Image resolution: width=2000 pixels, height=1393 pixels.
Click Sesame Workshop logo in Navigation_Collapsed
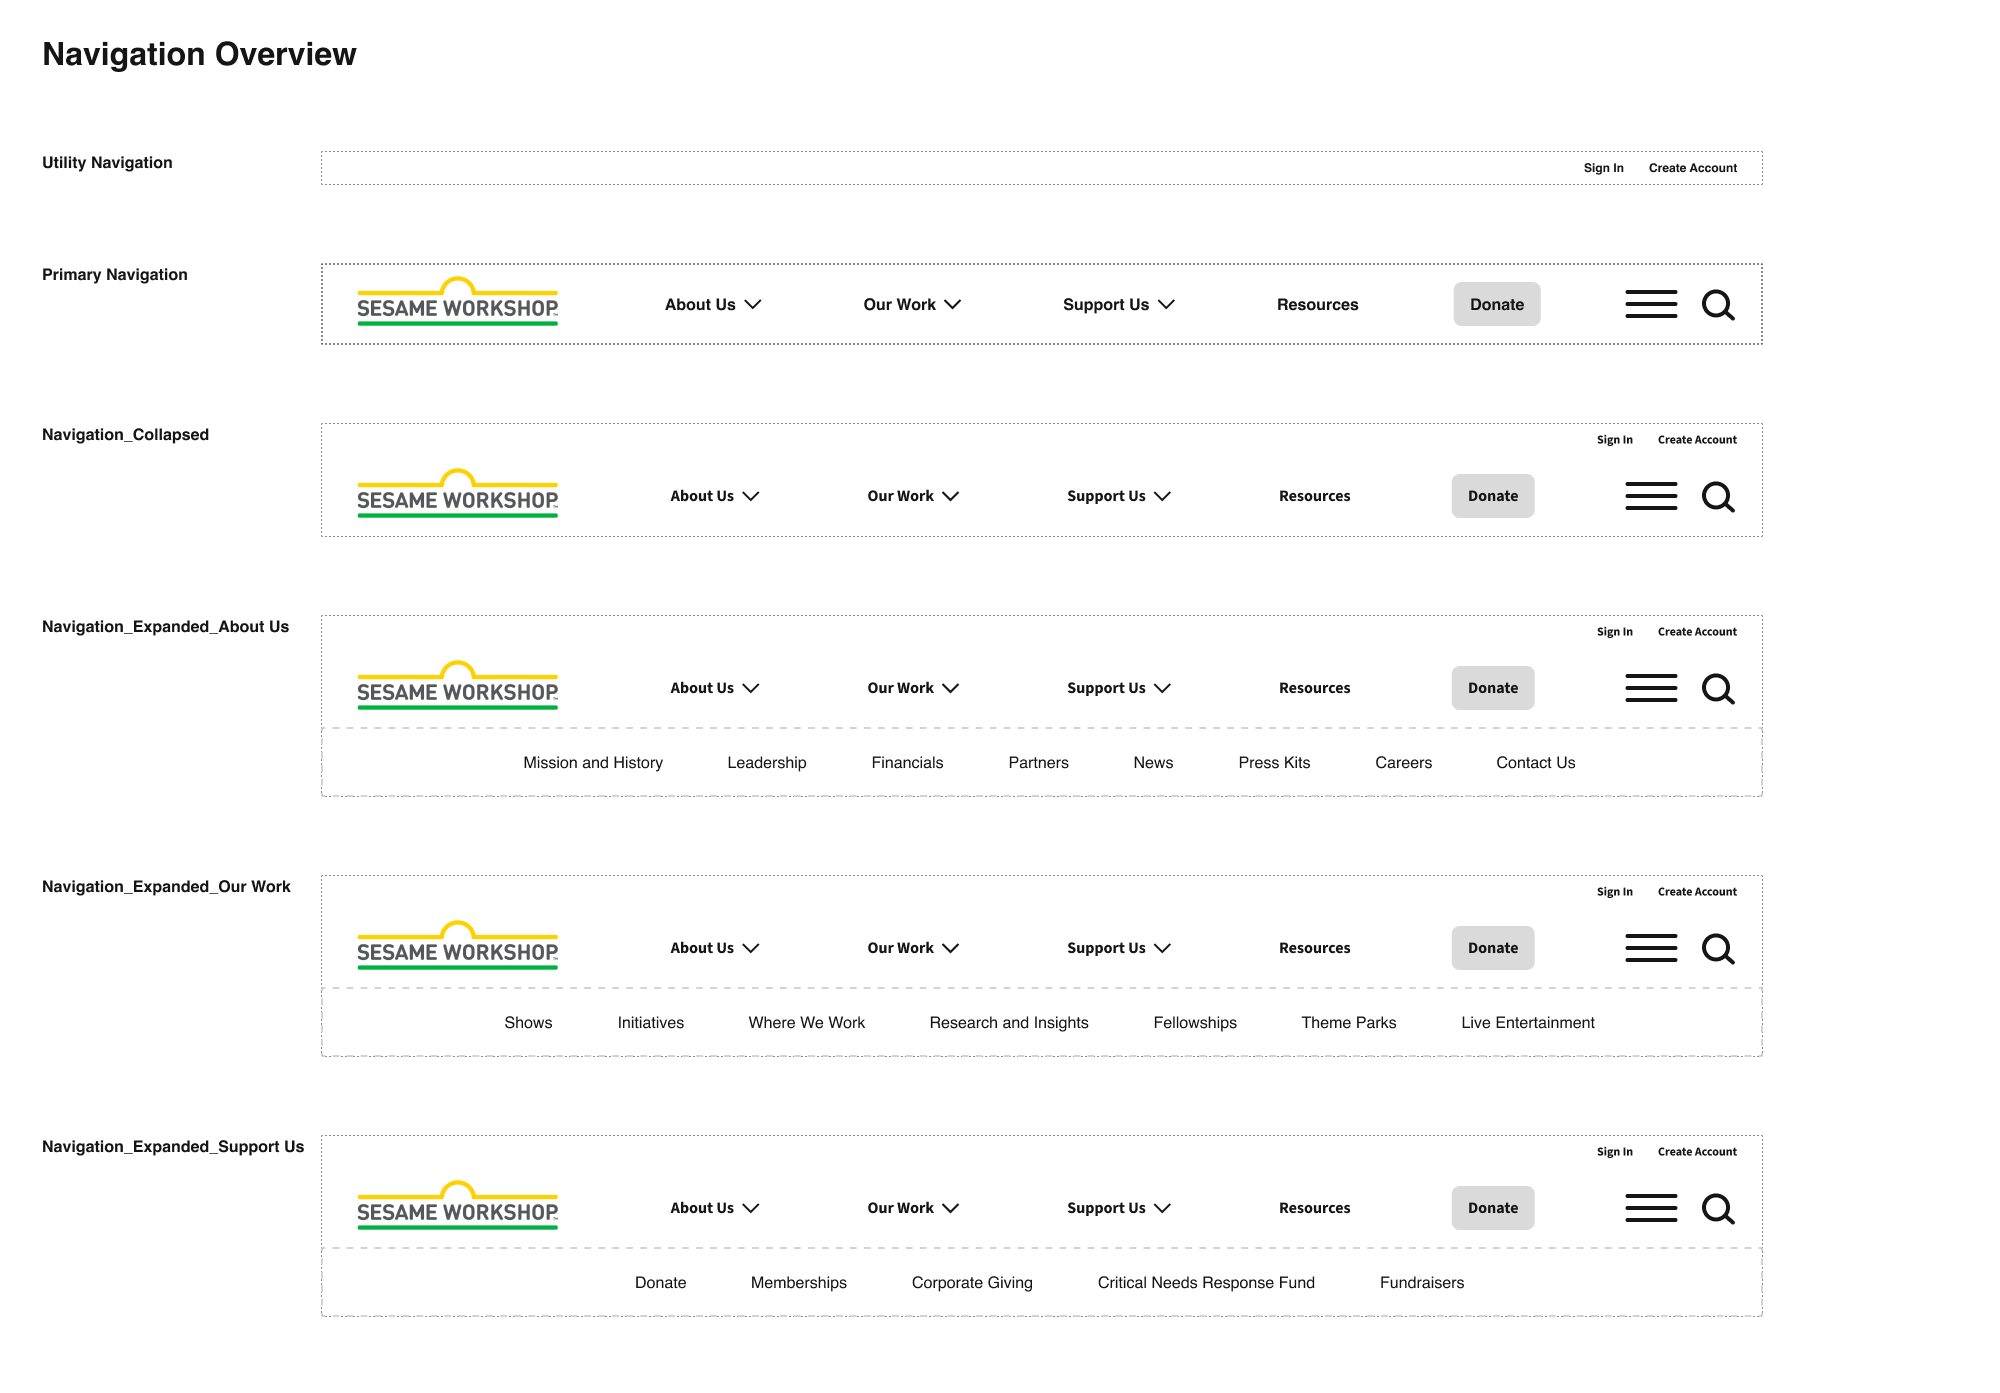pos(458,493)
